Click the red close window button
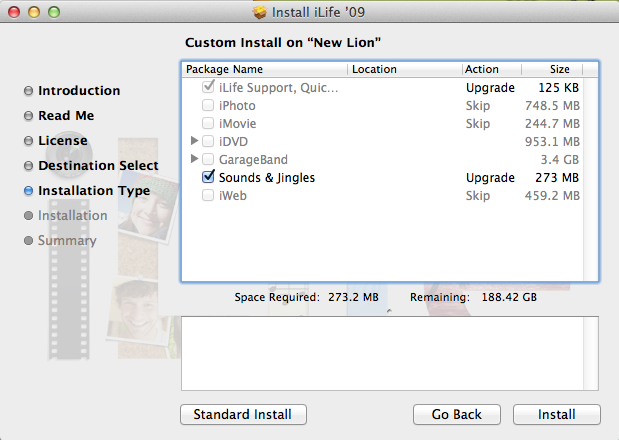The width and height of the screenshot is (619, 440). [13, 13]
